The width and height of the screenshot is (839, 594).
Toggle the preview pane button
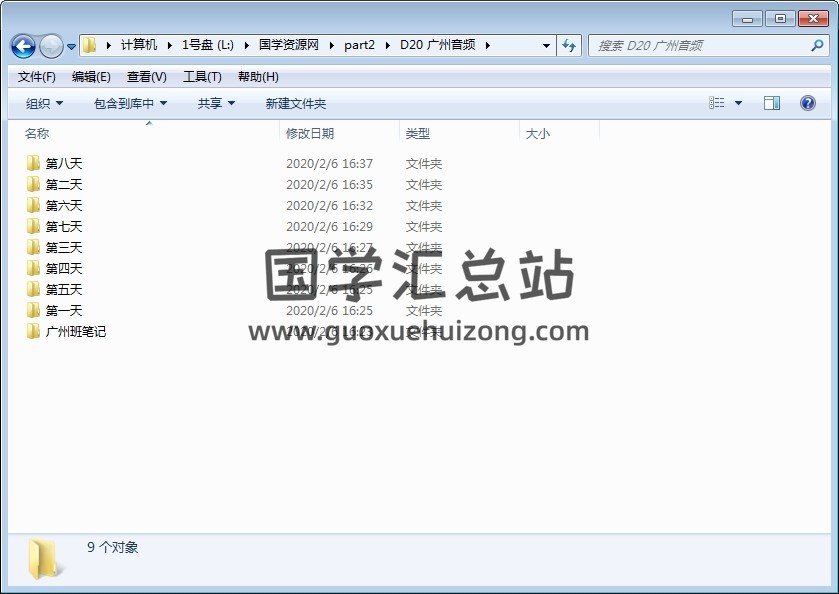[772, 103]
